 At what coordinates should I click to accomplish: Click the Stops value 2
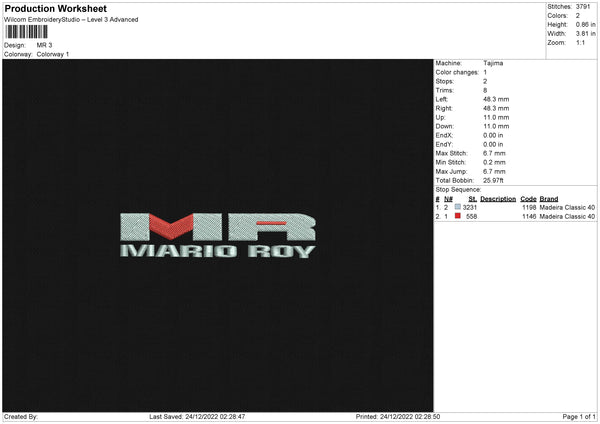tap(485, 82)
